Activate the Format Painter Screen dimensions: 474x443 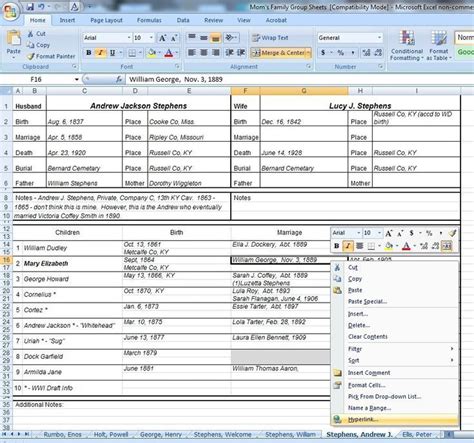pos(51,56)
